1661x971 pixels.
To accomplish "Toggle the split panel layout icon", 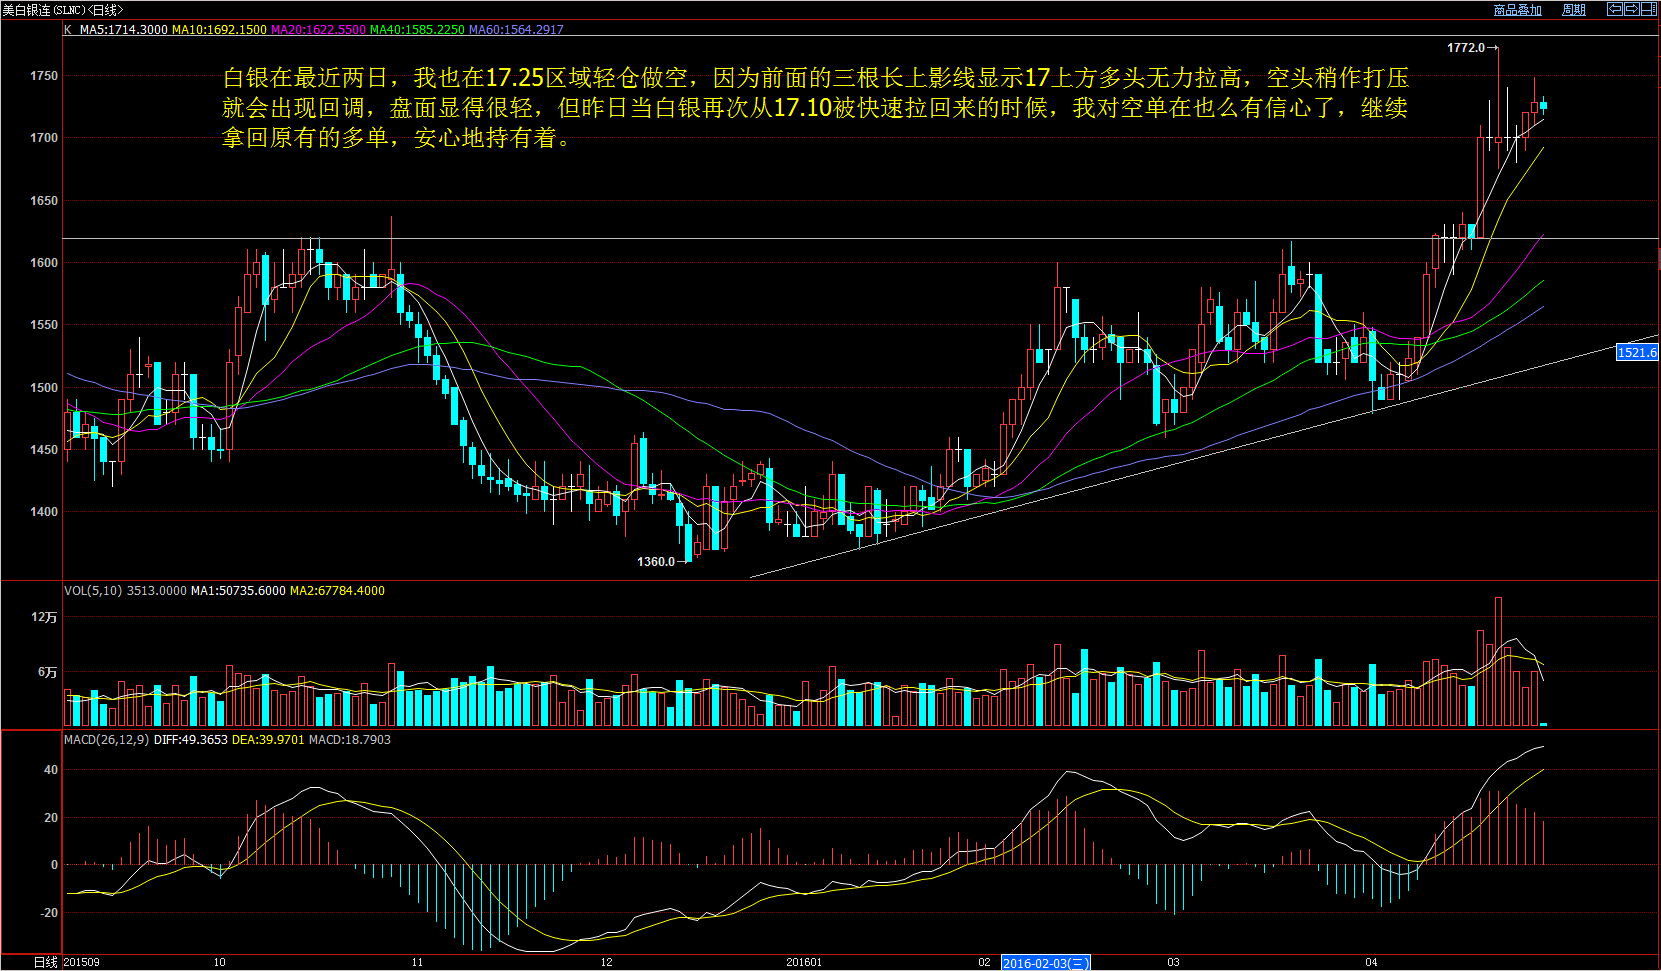I will (x=1649, y=9).
